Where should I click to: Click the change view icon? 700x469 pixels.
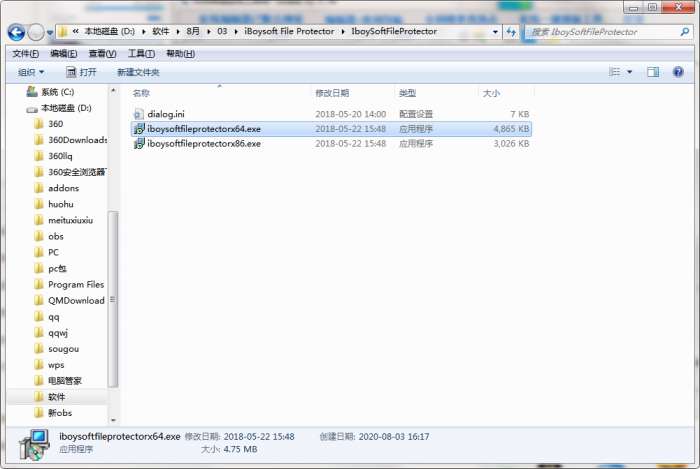pyautogui.click(x=615, y=72)
